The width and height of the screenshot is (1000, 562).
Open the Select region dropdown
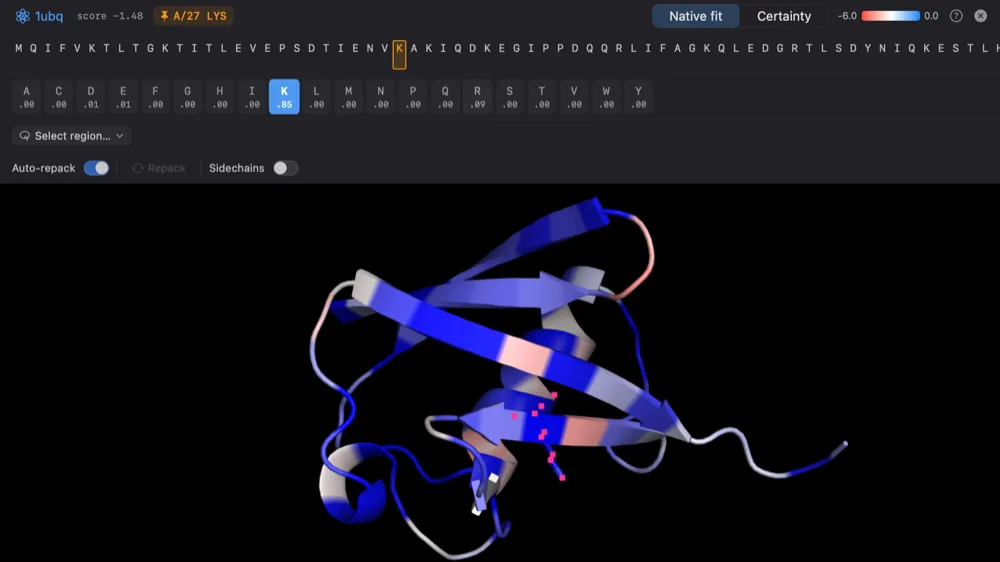point(71,136)
